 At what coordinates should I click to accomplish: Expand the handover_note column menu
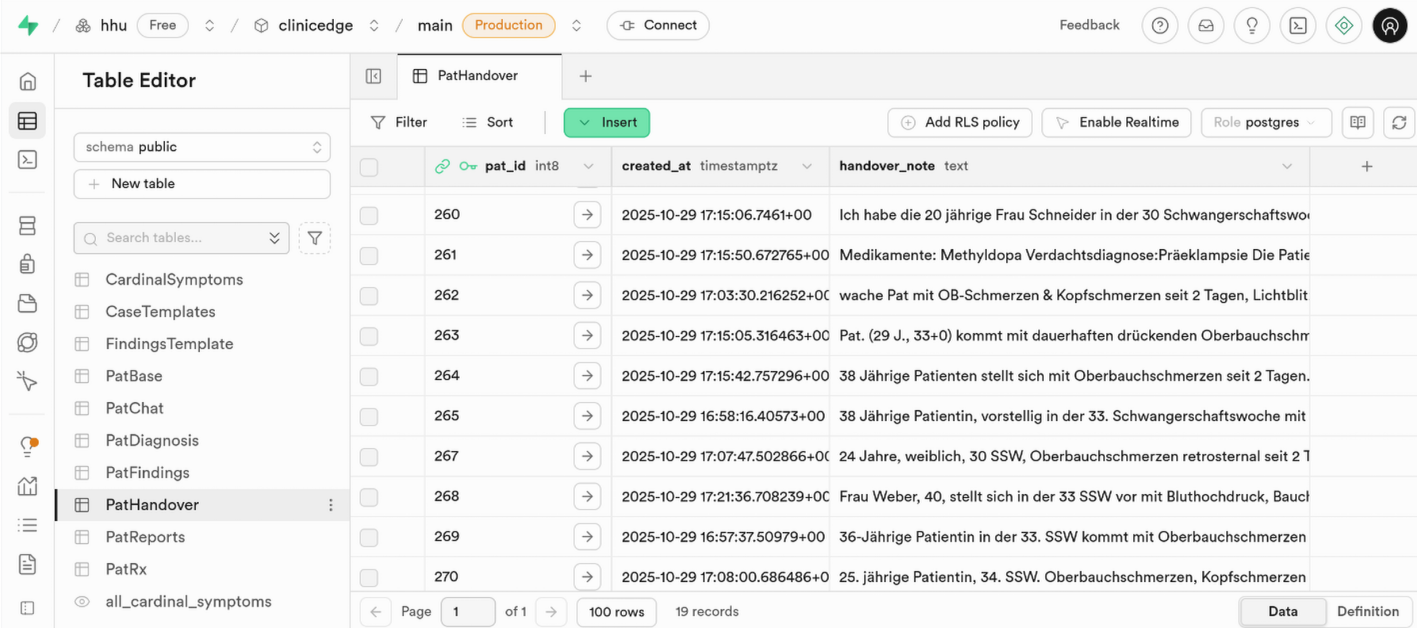coord(1287,167)
